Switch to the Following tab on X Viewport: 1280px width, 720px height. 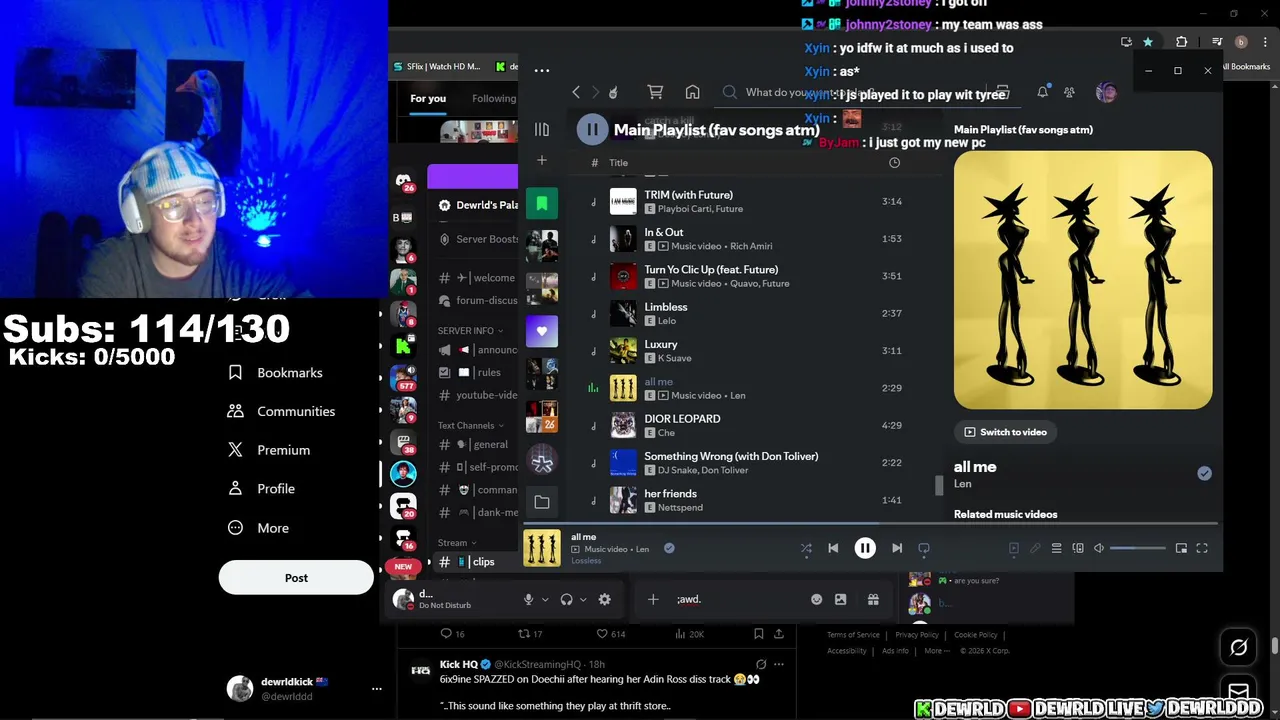point(494,98)
